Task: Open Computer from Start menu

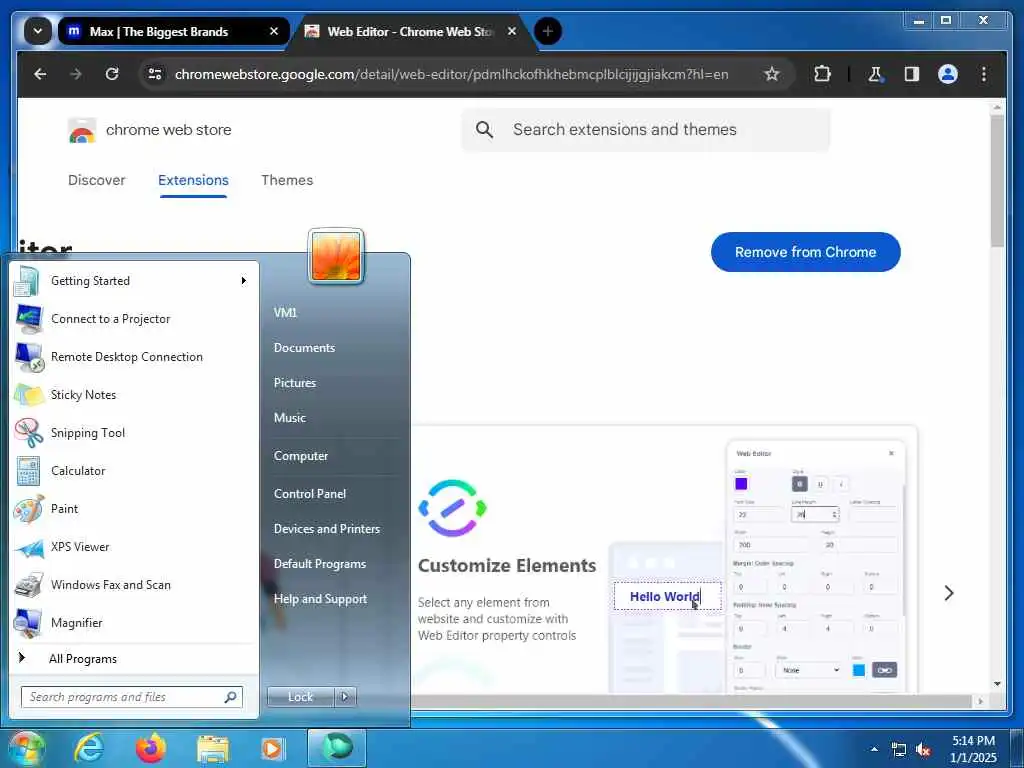Action: pyautogui.click(x=301, y=456)
